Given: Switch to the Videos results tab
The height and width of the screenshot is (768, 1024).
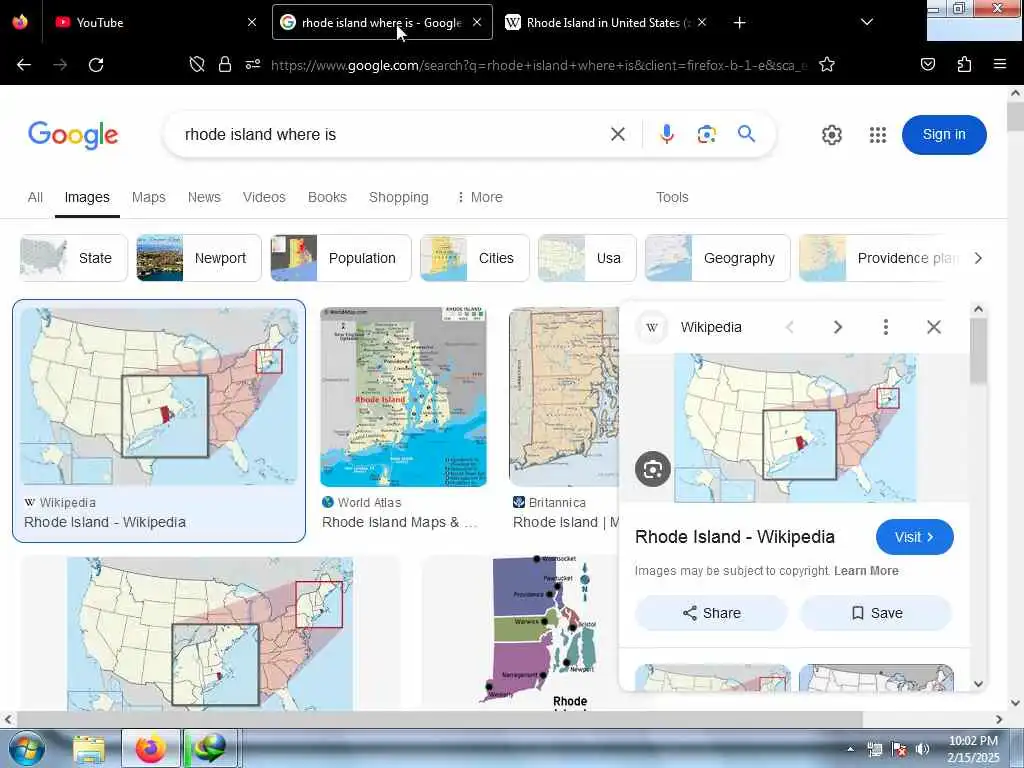Looking at the screenshot, I should tap(264, 197).
